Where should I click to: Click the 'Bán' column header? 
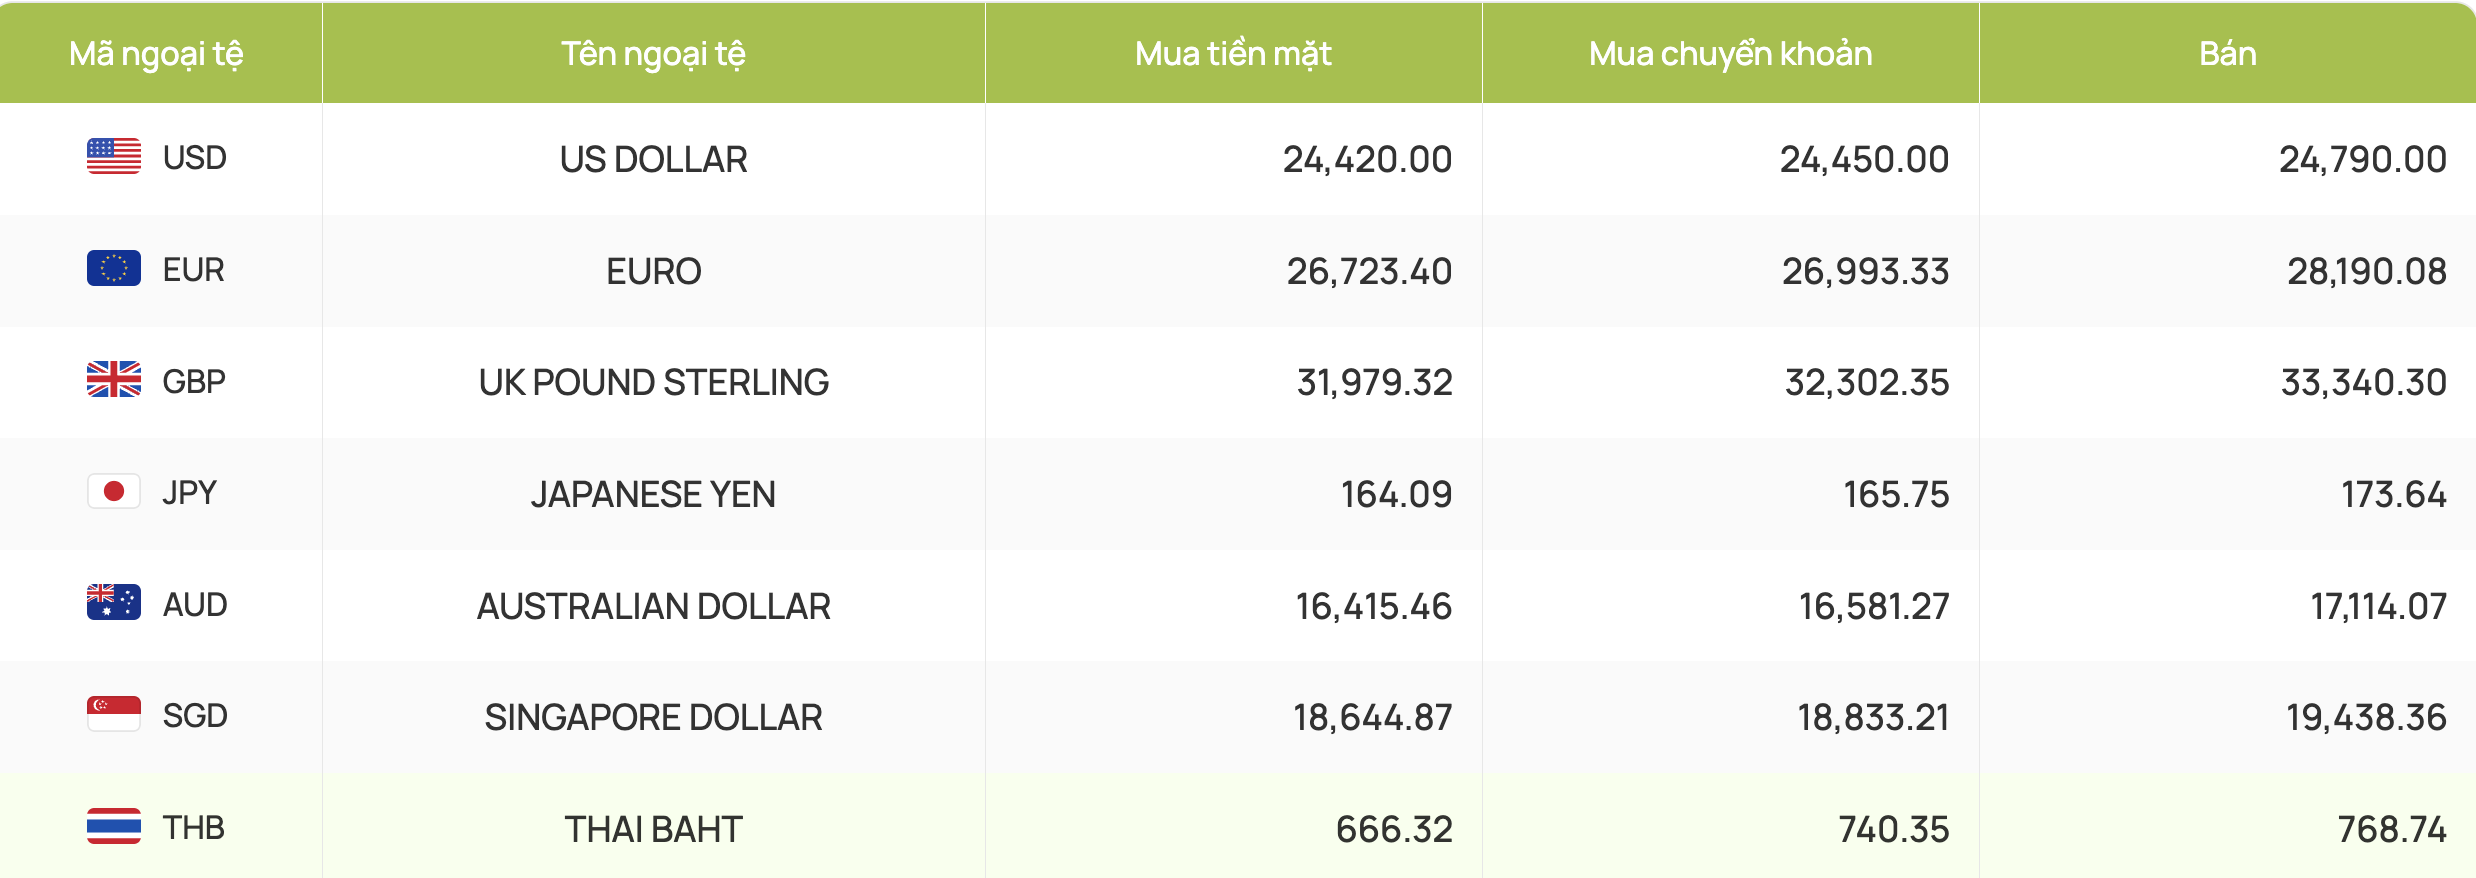[2228, 54]
